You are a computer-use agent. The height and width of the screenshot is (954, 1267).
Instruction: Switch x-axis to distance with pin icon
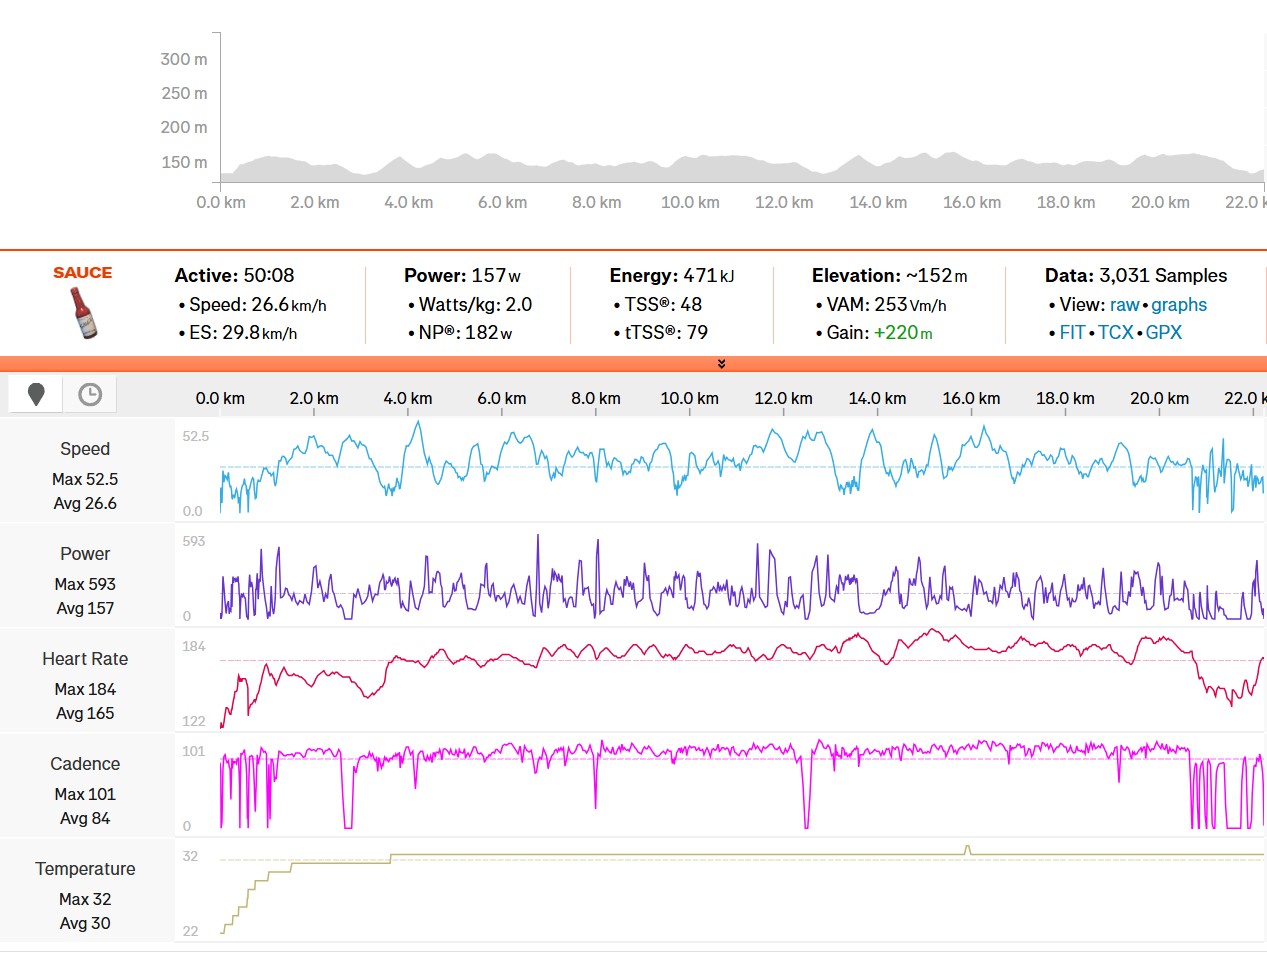pos(36,395)
